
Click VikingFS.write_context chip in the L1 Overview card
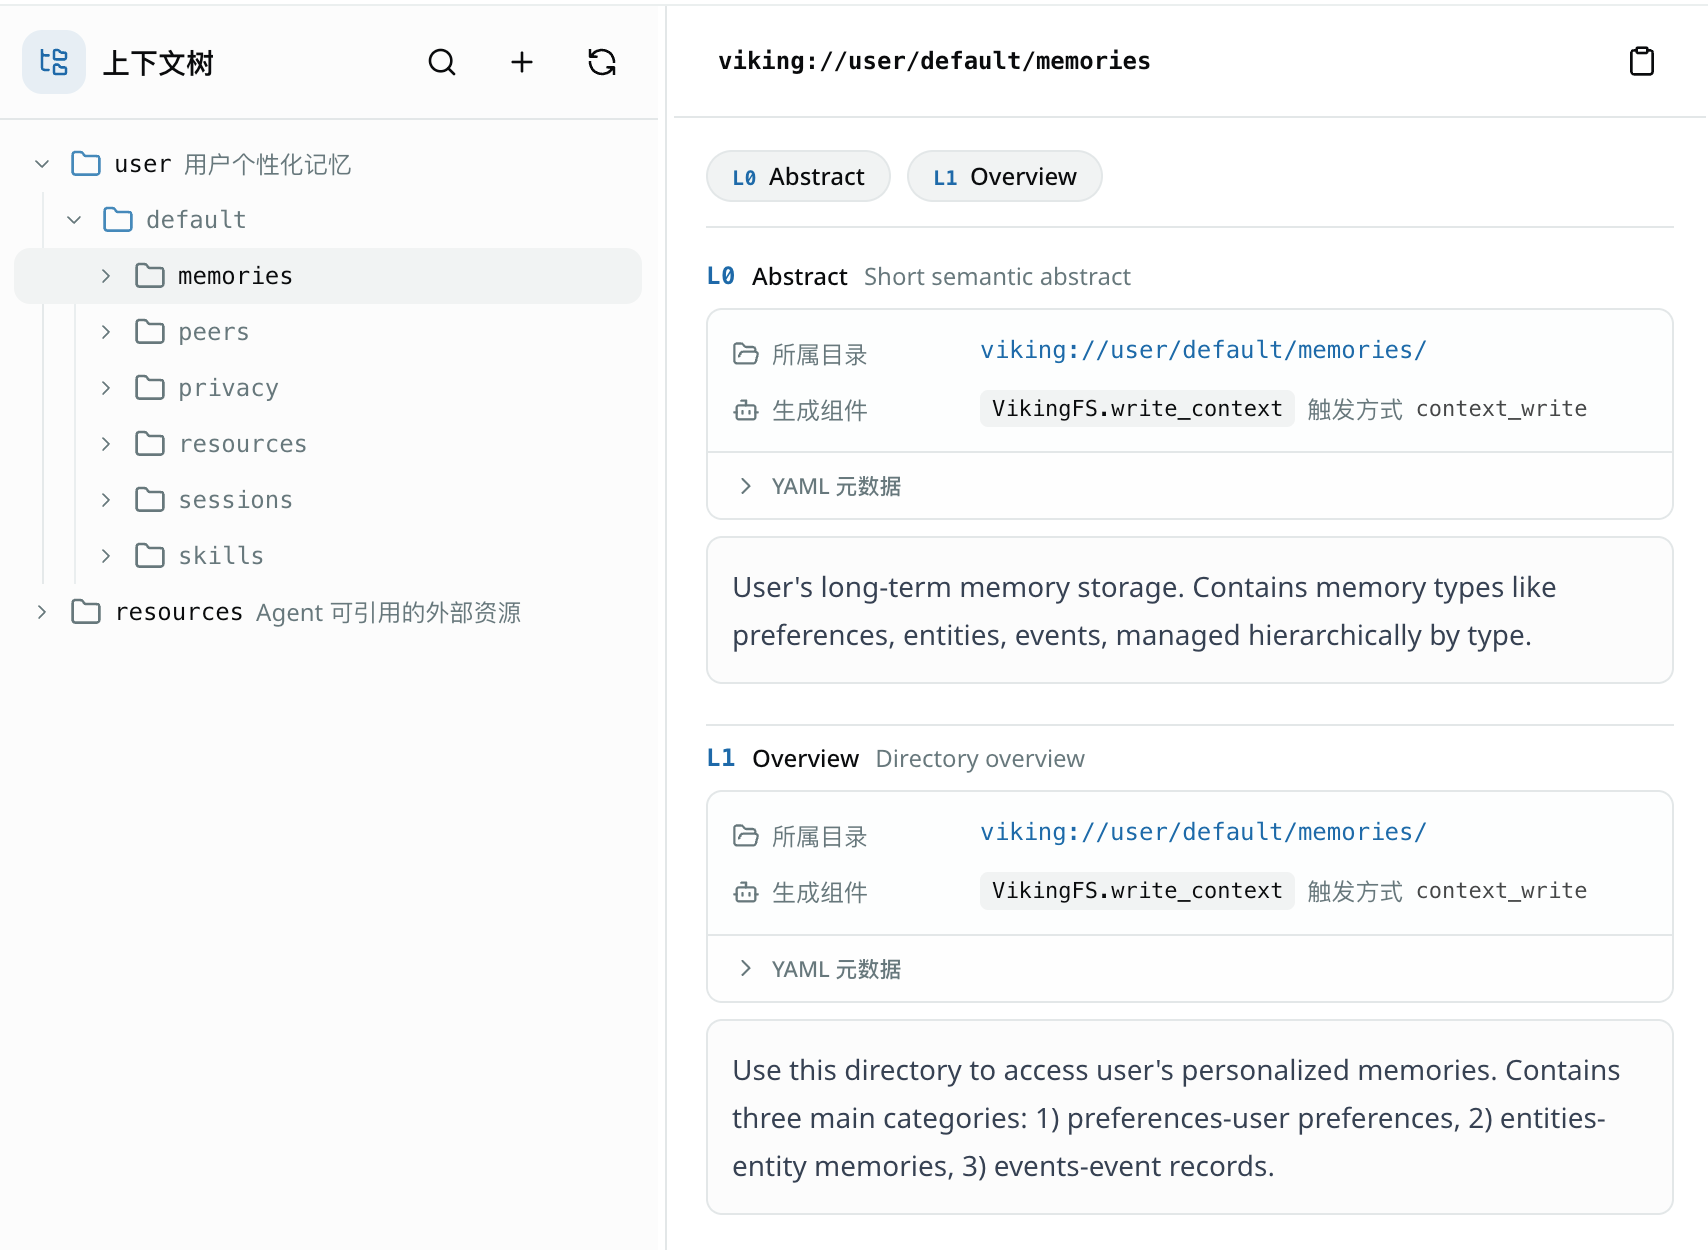point(1137,891)
